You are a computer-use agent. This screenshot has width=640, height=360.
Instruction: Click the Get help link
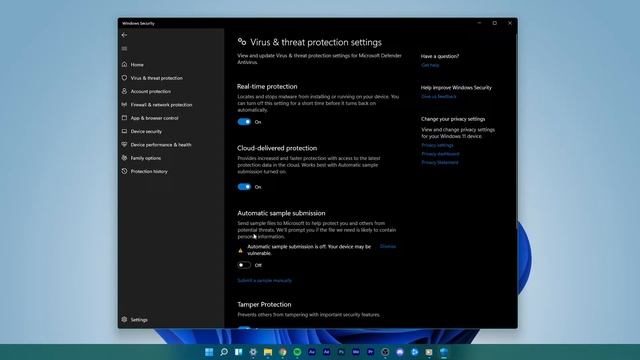click(430, 65)
